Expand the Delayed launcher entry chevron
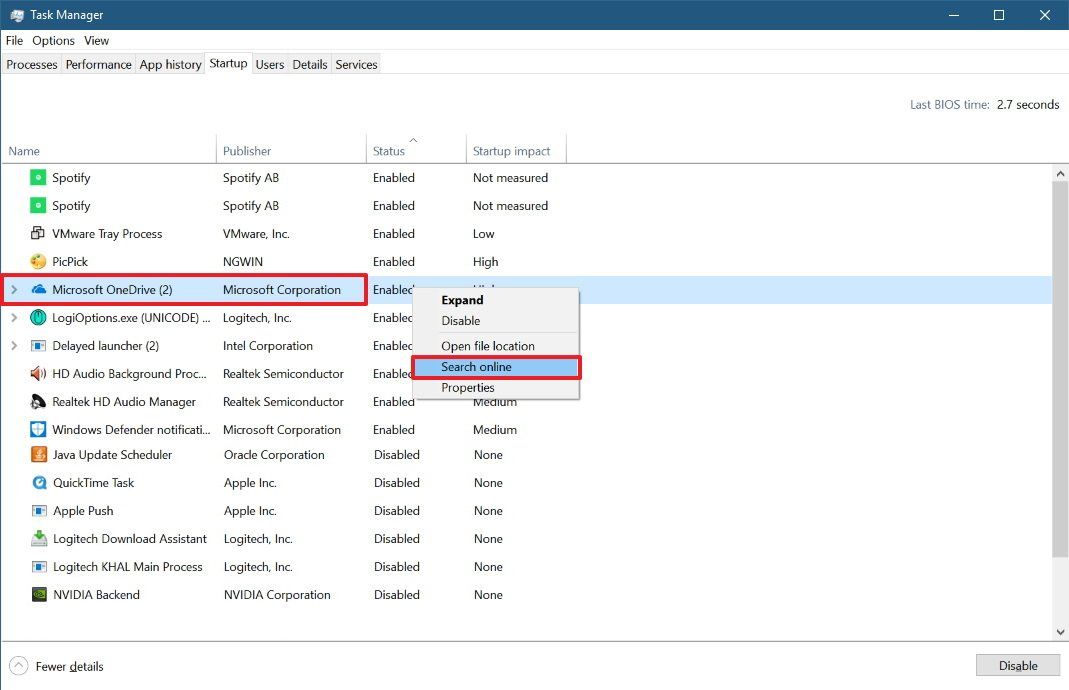 [x=13, y=345]
